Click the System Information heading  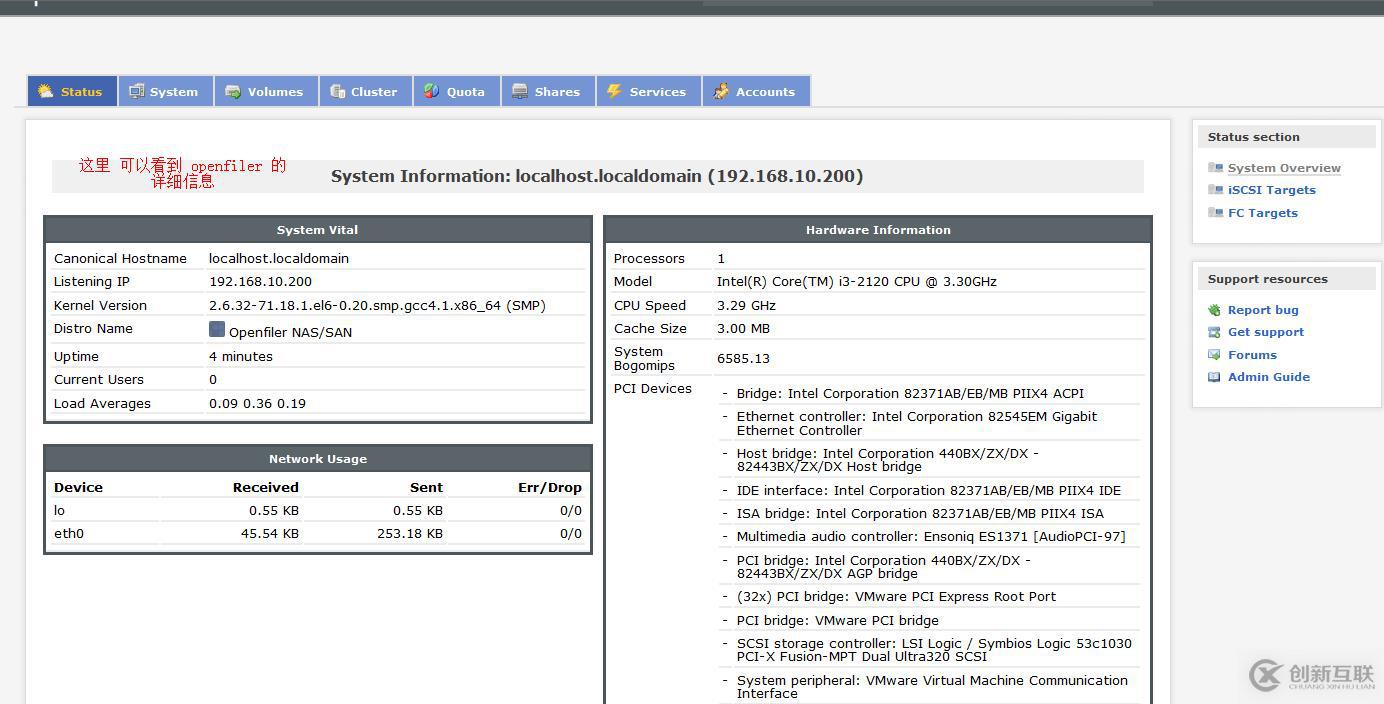tap(597, 176)
